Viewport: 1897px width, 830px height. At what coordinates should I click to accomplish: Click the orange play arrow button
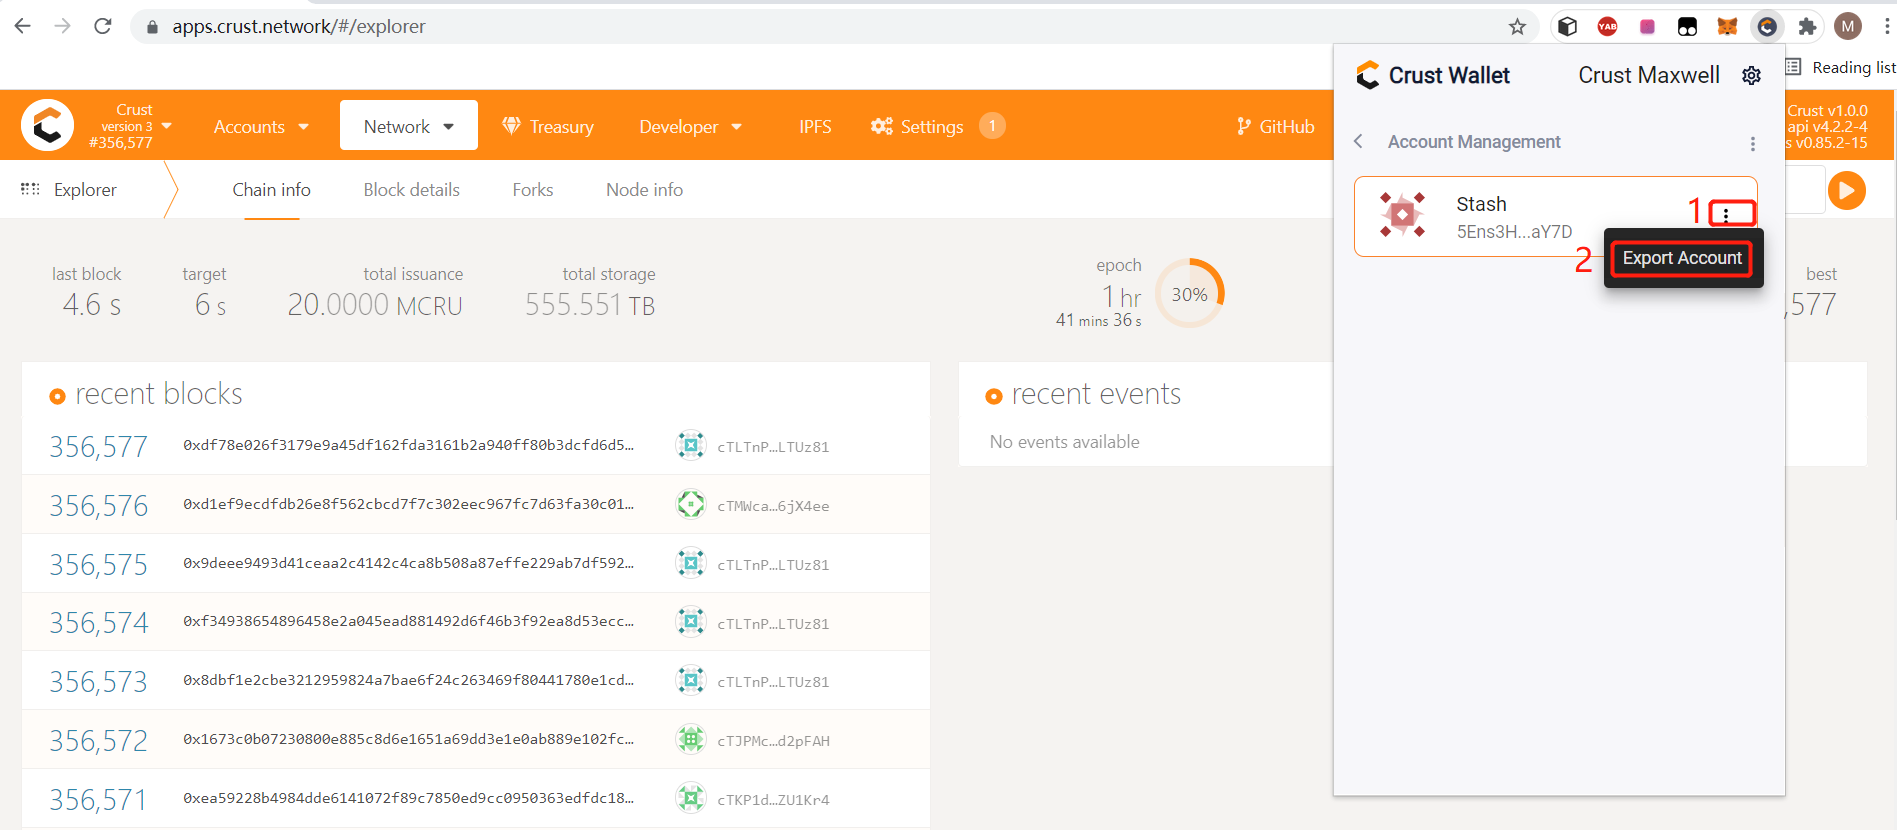[1847, 190]
